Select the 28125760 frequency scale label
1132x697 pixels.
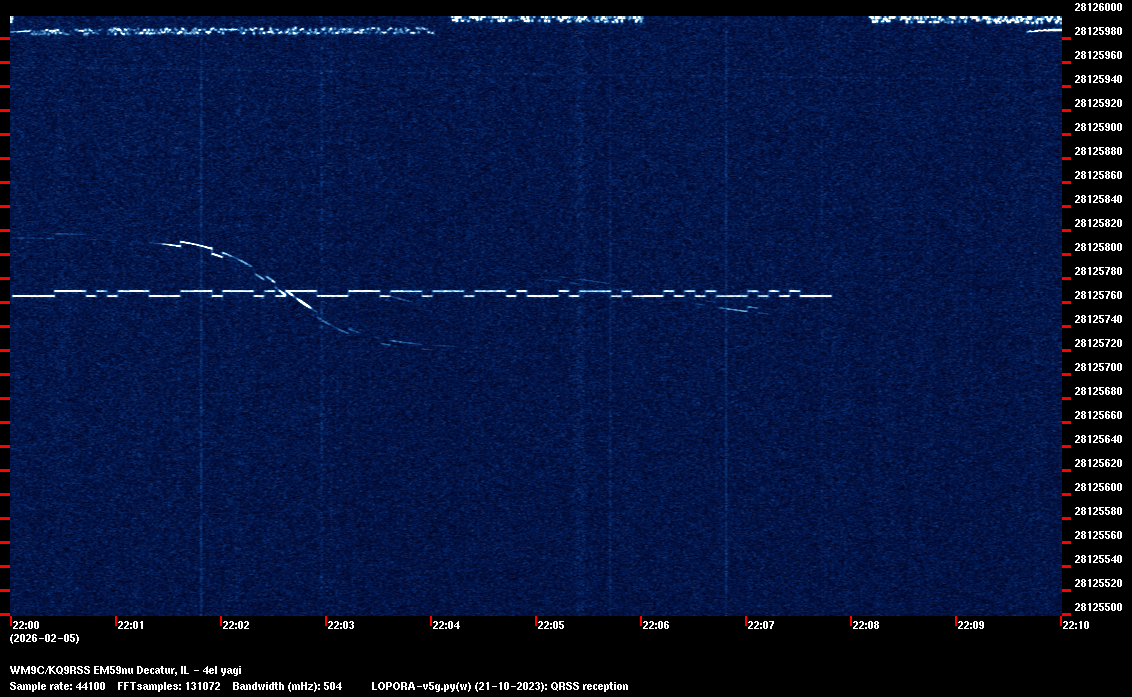pos(1097,295)
